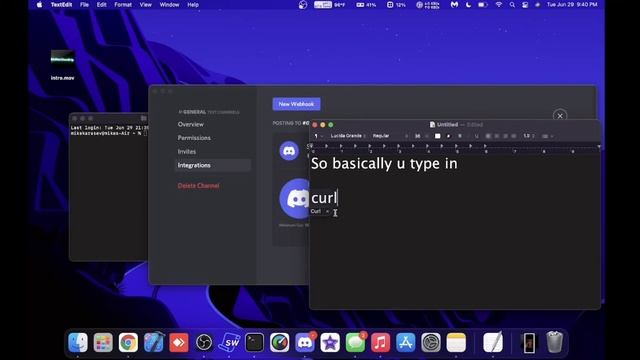Click the Malwarebytes M menu bar icon
The height and width of the screenshot is (360, 640).
click(454, 5)
